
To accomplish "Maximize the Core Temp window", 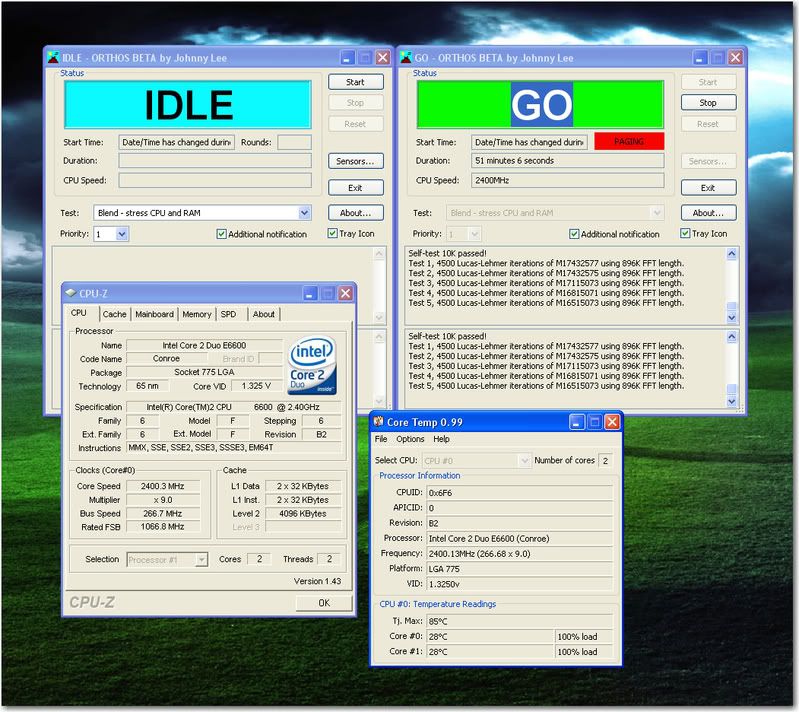I will (x=595, y=422).
